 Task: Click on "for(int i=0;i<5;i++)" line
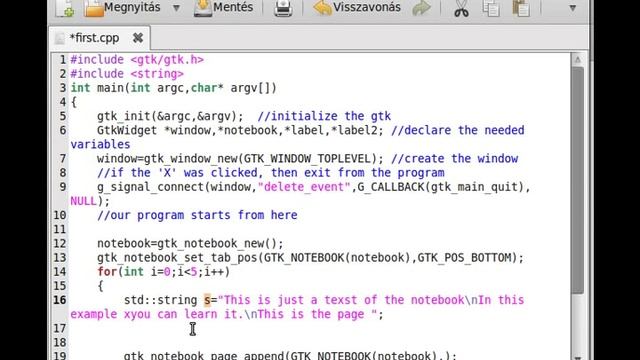164,272
